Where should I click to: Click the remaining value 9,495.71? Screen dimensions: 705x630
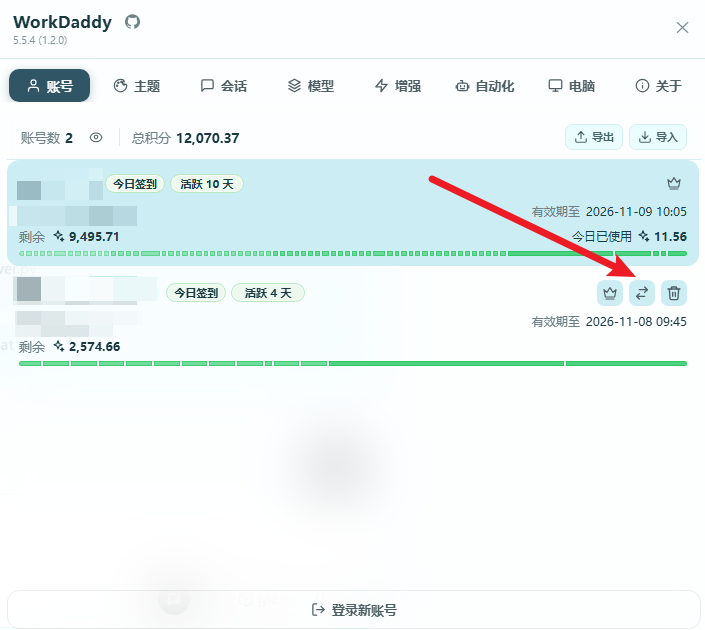click(x=94, y=237)
